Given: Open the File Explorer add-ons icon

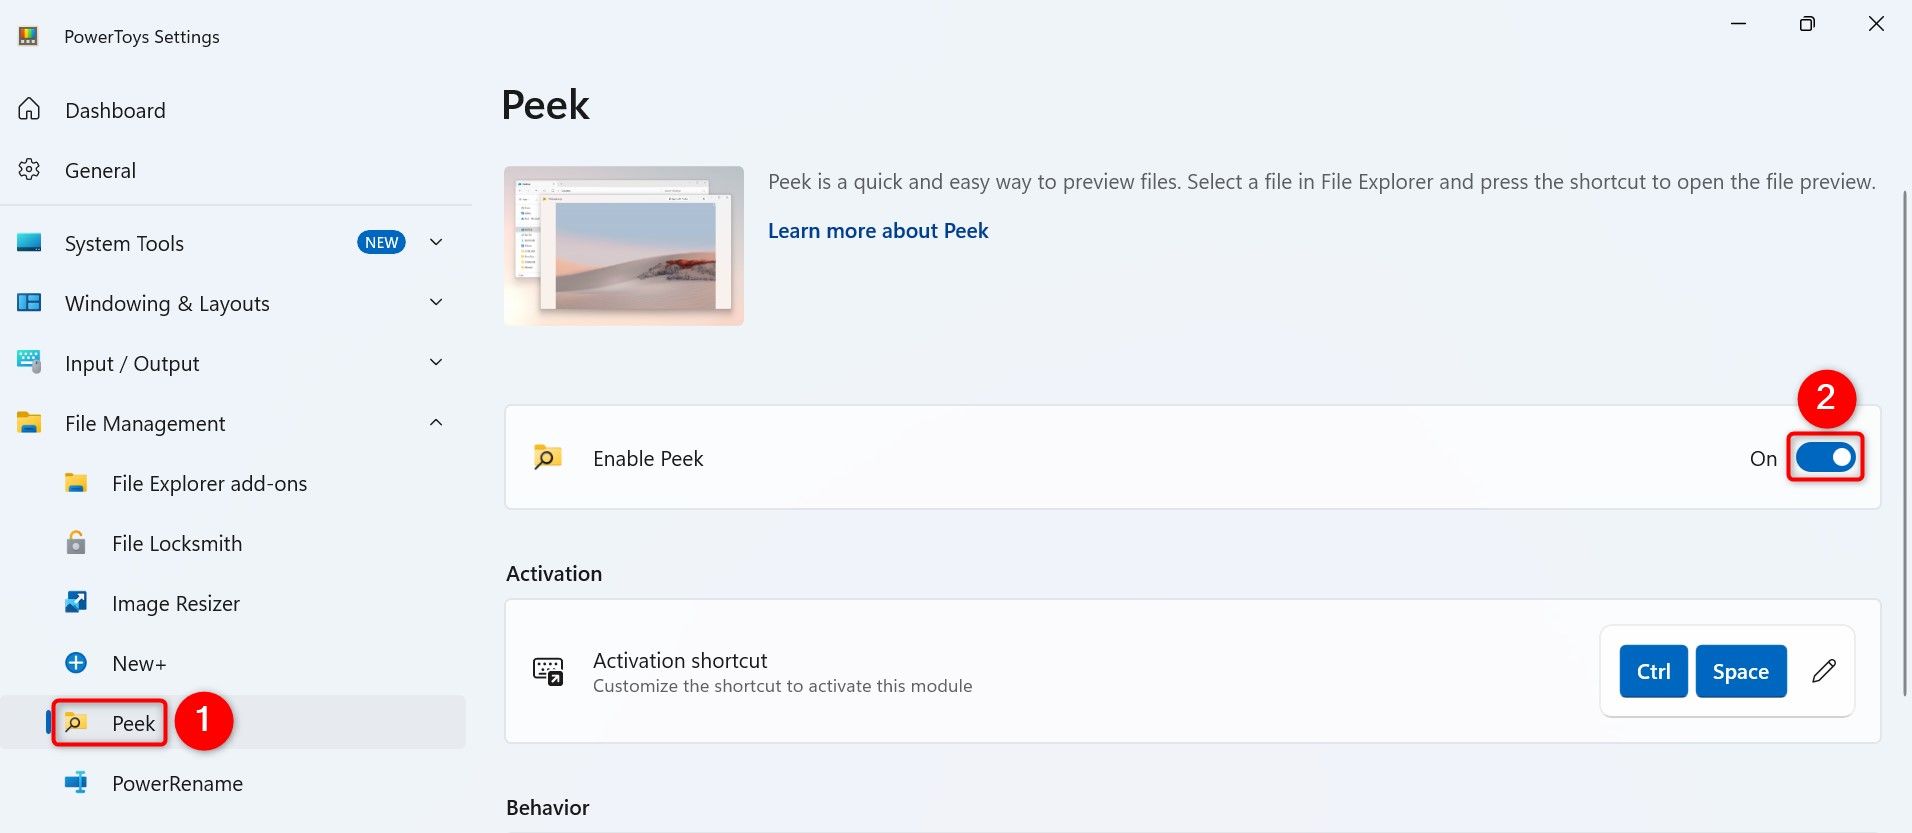Looking at the screenshot, I should click(x=76, y=483).
